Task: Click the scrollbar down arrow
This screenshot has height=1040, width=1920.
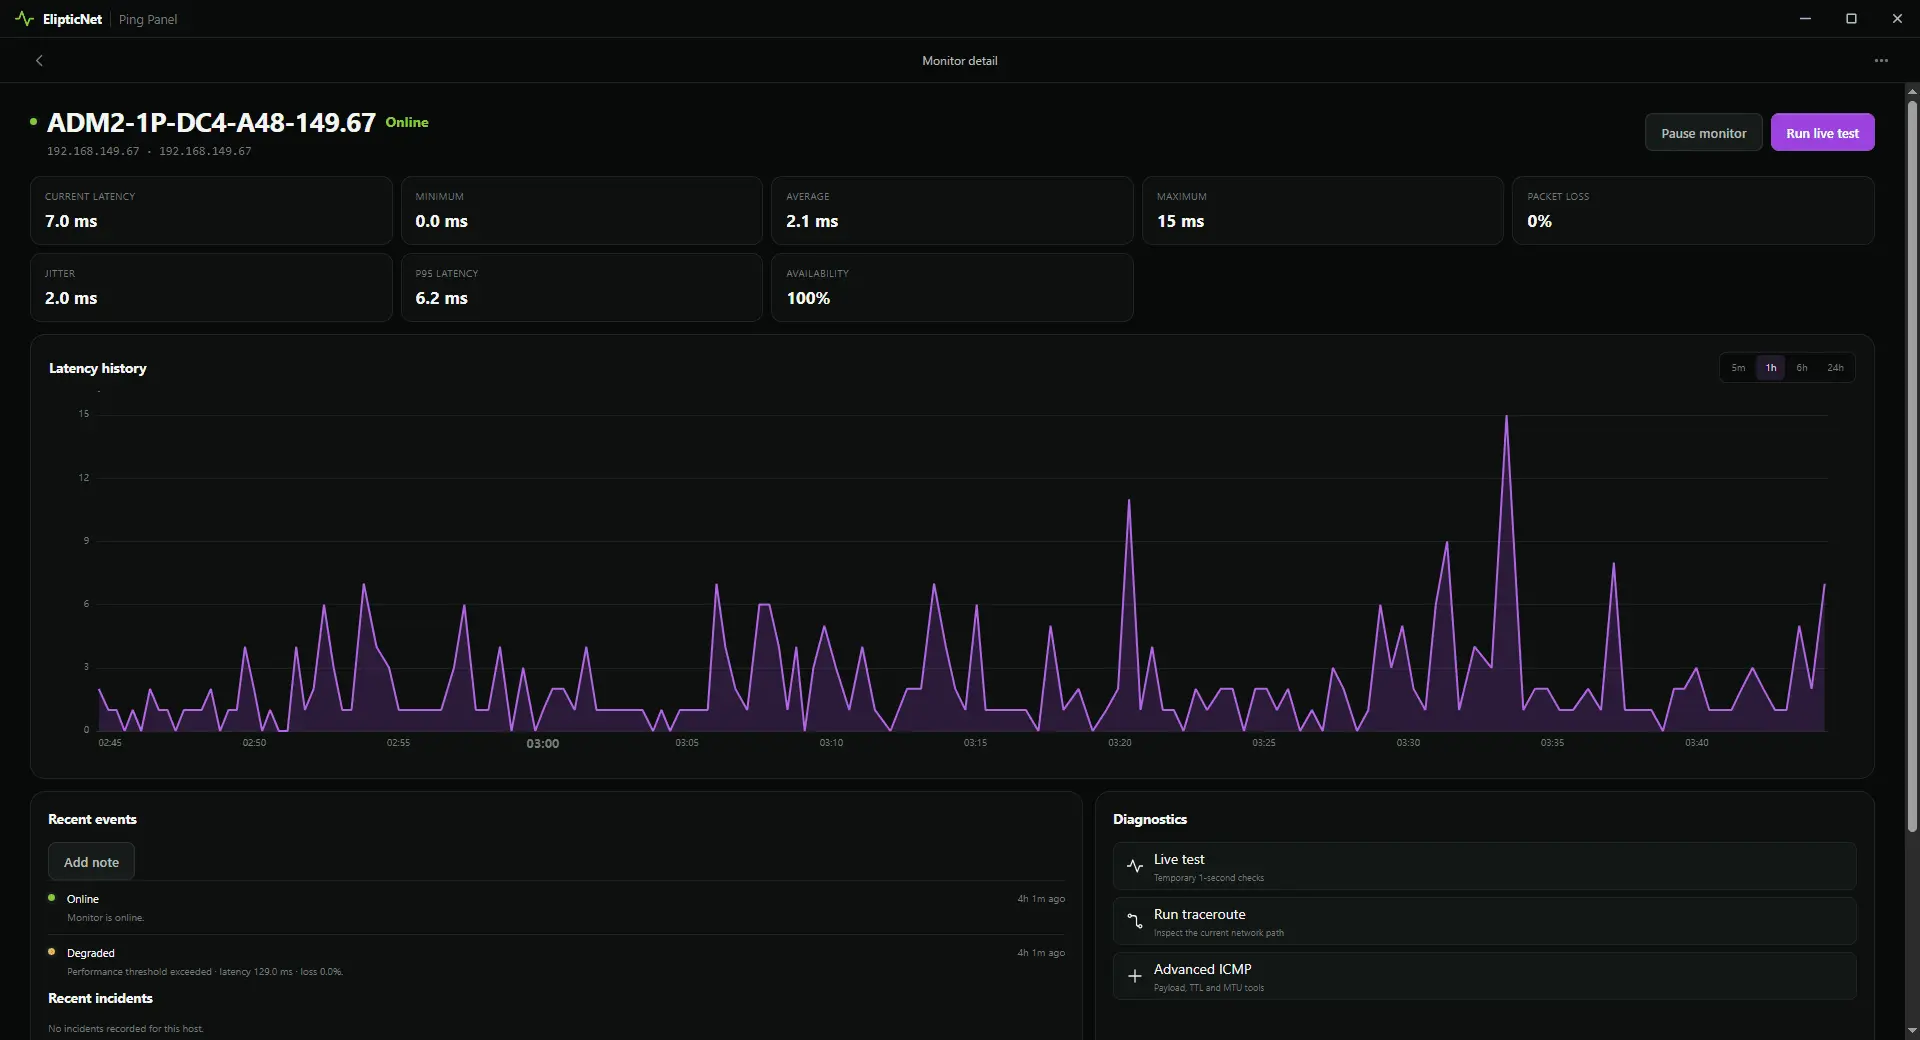Action: coord(1912,1030)
